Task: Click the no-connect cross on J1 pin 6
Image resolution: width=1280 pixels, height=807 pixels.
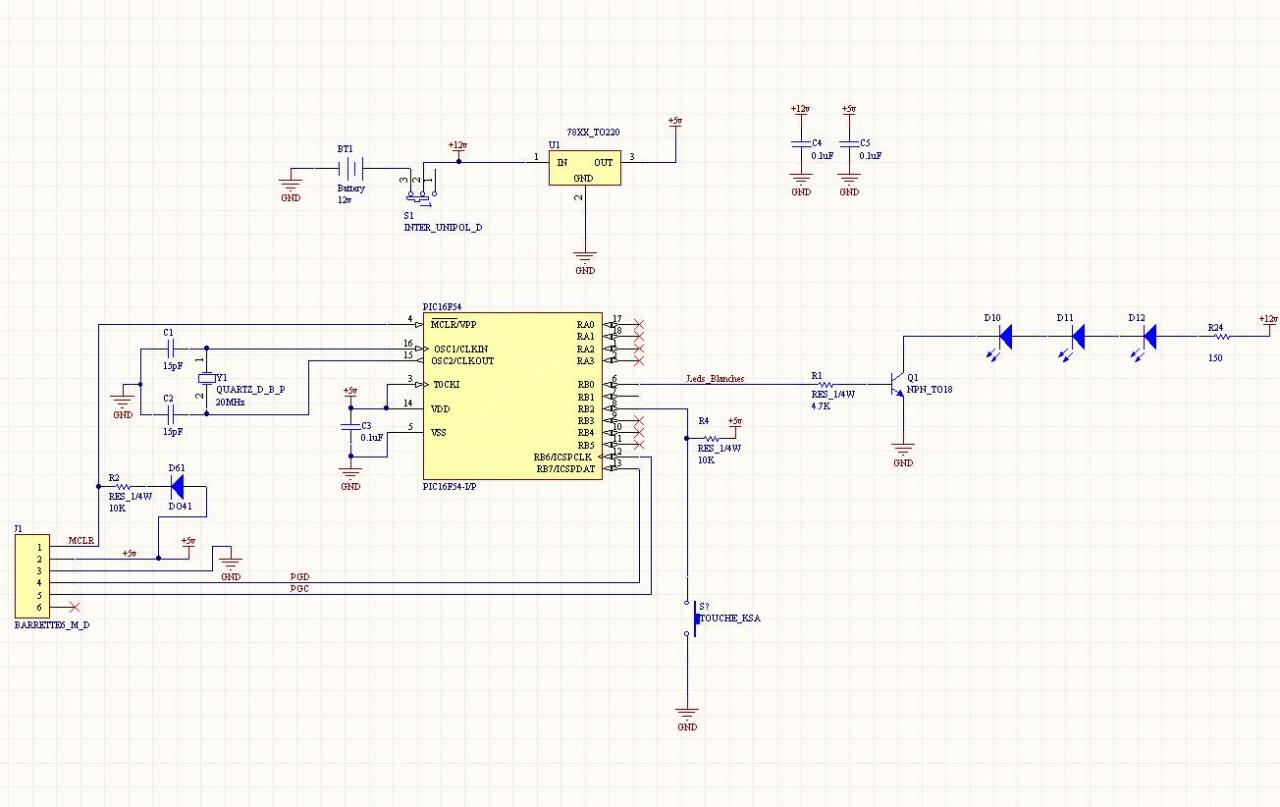Action: coord(73,607)
